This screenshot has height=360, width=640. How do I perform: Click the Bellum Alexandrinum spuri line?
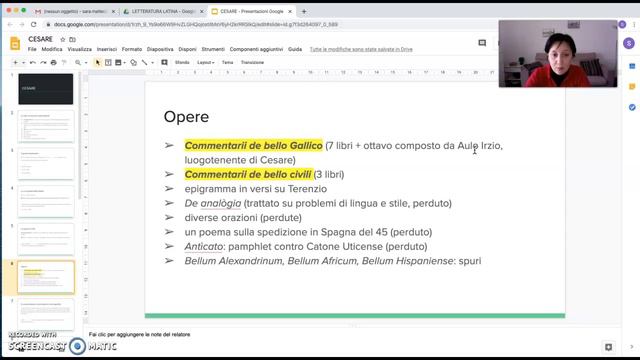pos(333,261)
